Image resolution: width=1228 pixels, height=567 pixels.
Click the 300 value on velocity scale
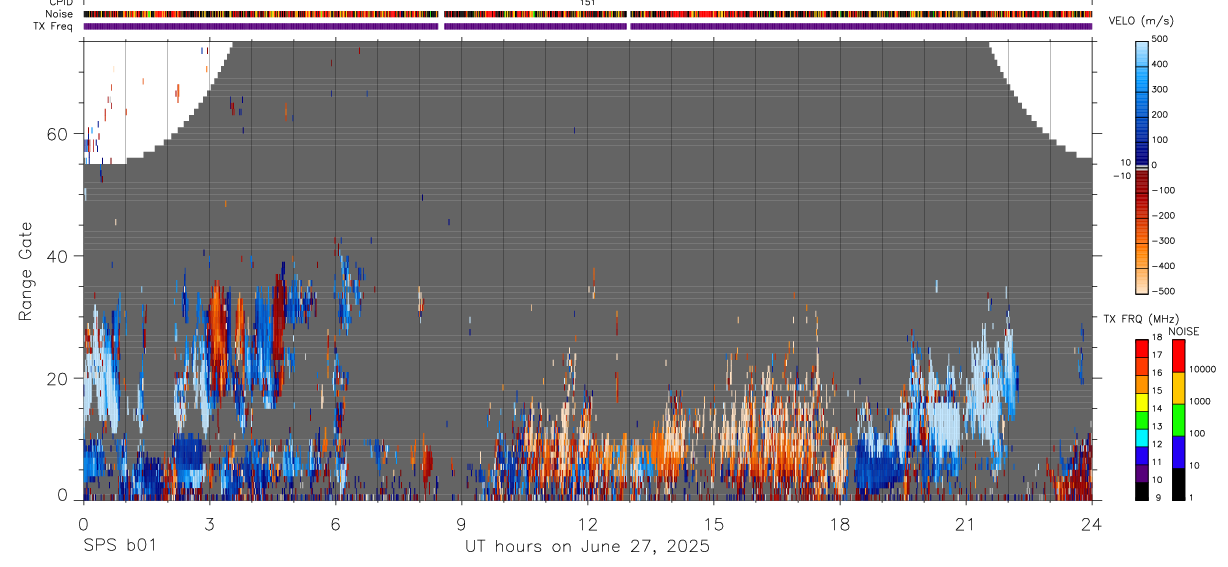1159,89
